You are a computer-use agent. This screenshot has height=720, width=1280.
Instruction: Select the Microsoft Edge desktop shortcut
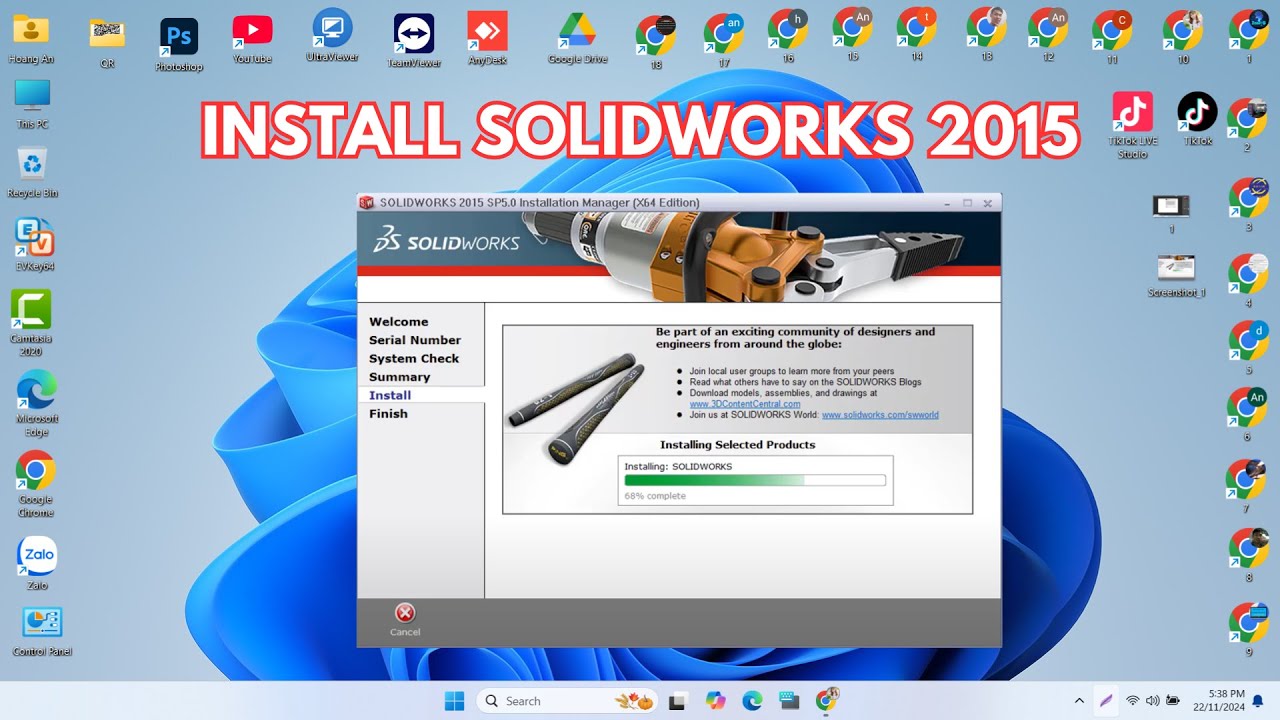pyautogui.click(x=37, y=404)
